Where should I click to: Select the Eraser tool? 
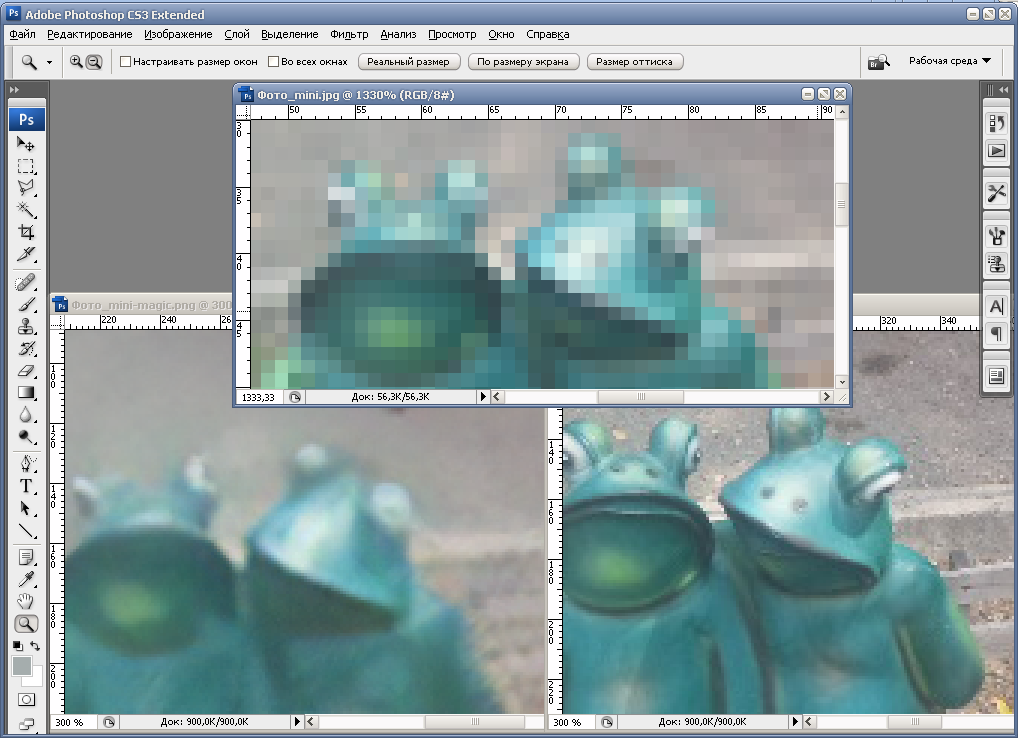coord(26,371)
